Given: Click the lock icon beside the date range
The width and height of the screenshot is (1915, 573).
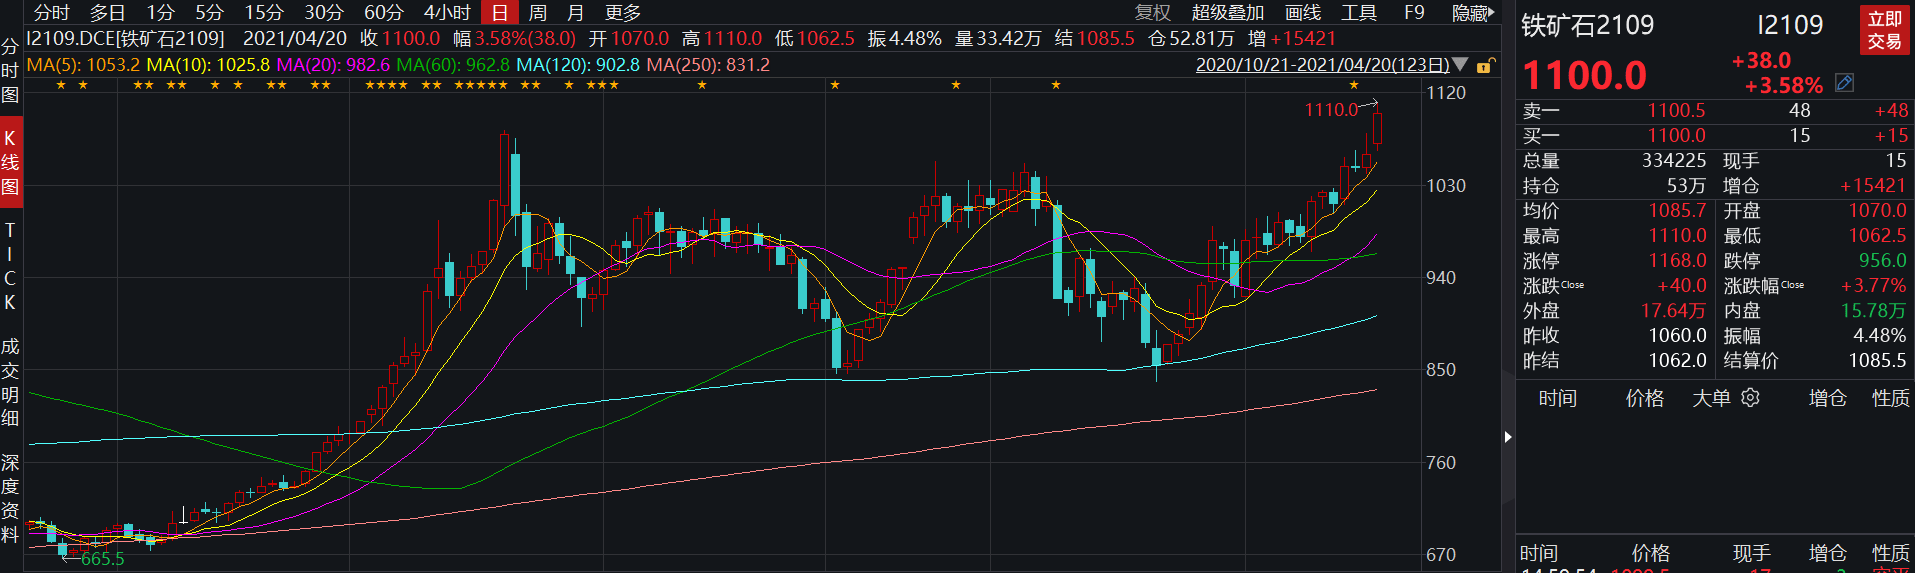Looking at the screenshot, I should (1485, 66).
